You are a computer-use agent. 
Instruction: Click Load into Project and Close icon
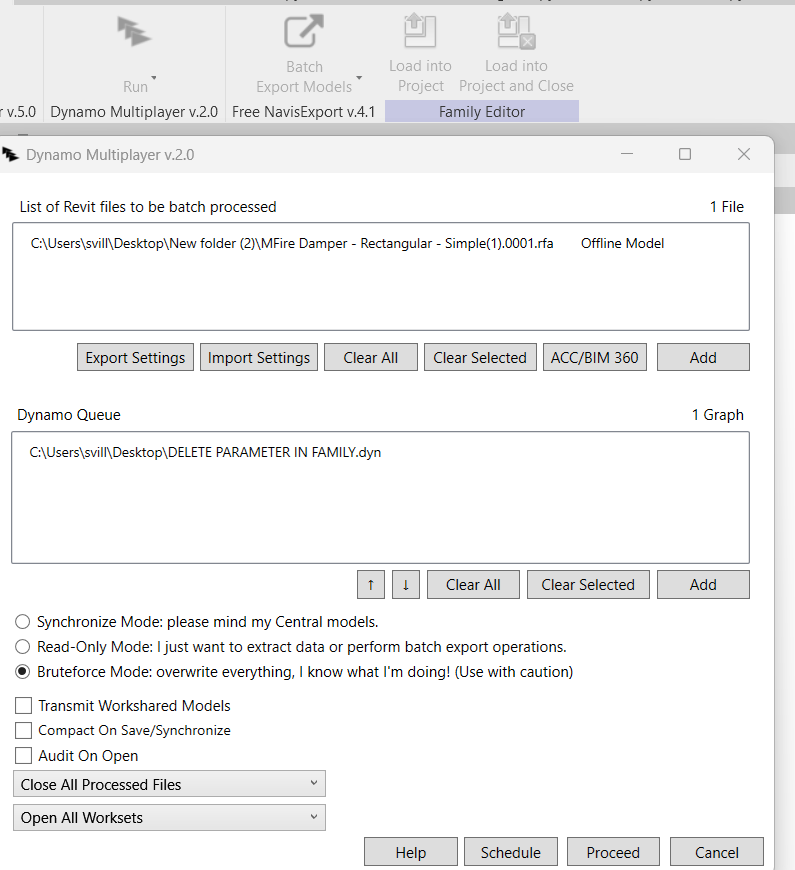(x=516, y=32)
